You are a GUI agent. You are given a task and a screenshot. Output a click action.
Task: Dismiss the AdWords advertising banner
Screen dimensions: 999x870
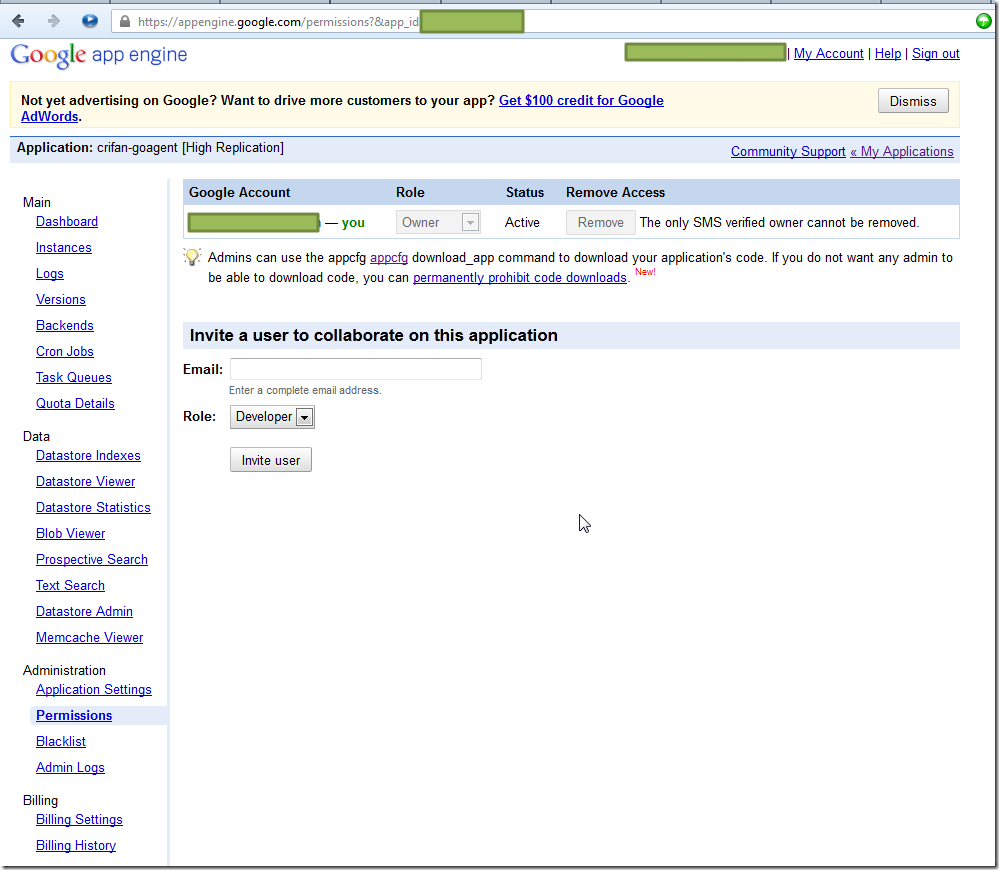coord(912,101)
